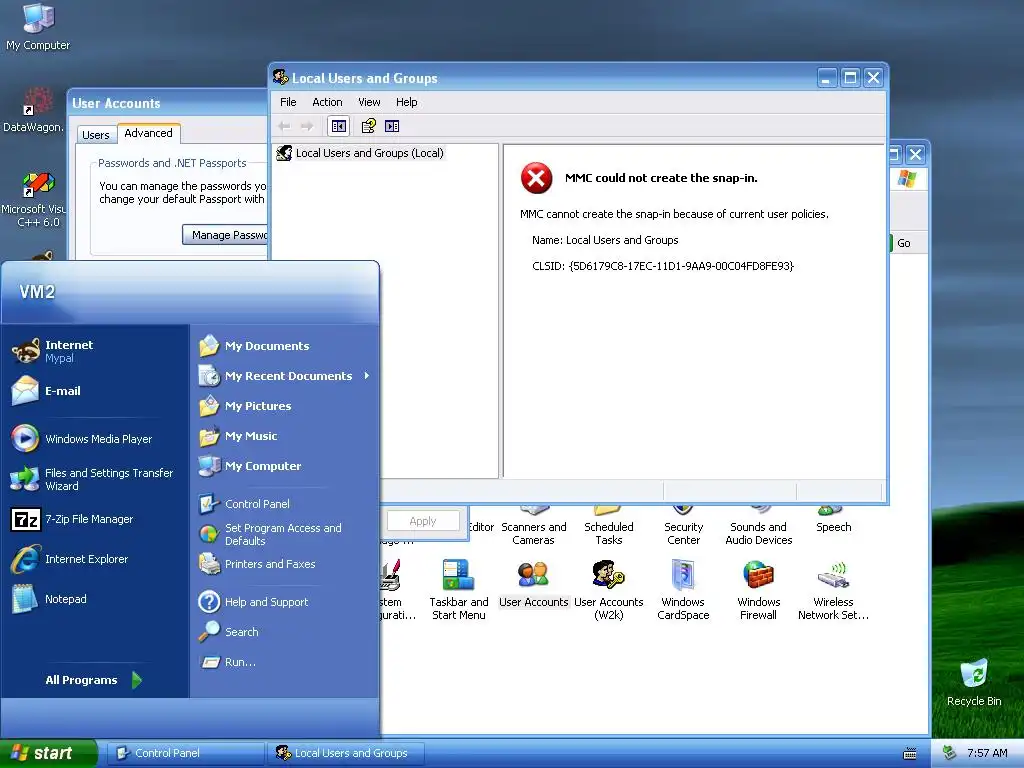The height and width of the screenshot is (768, 1024).
Task: Open Speech applet
Action: pos(833,520)
